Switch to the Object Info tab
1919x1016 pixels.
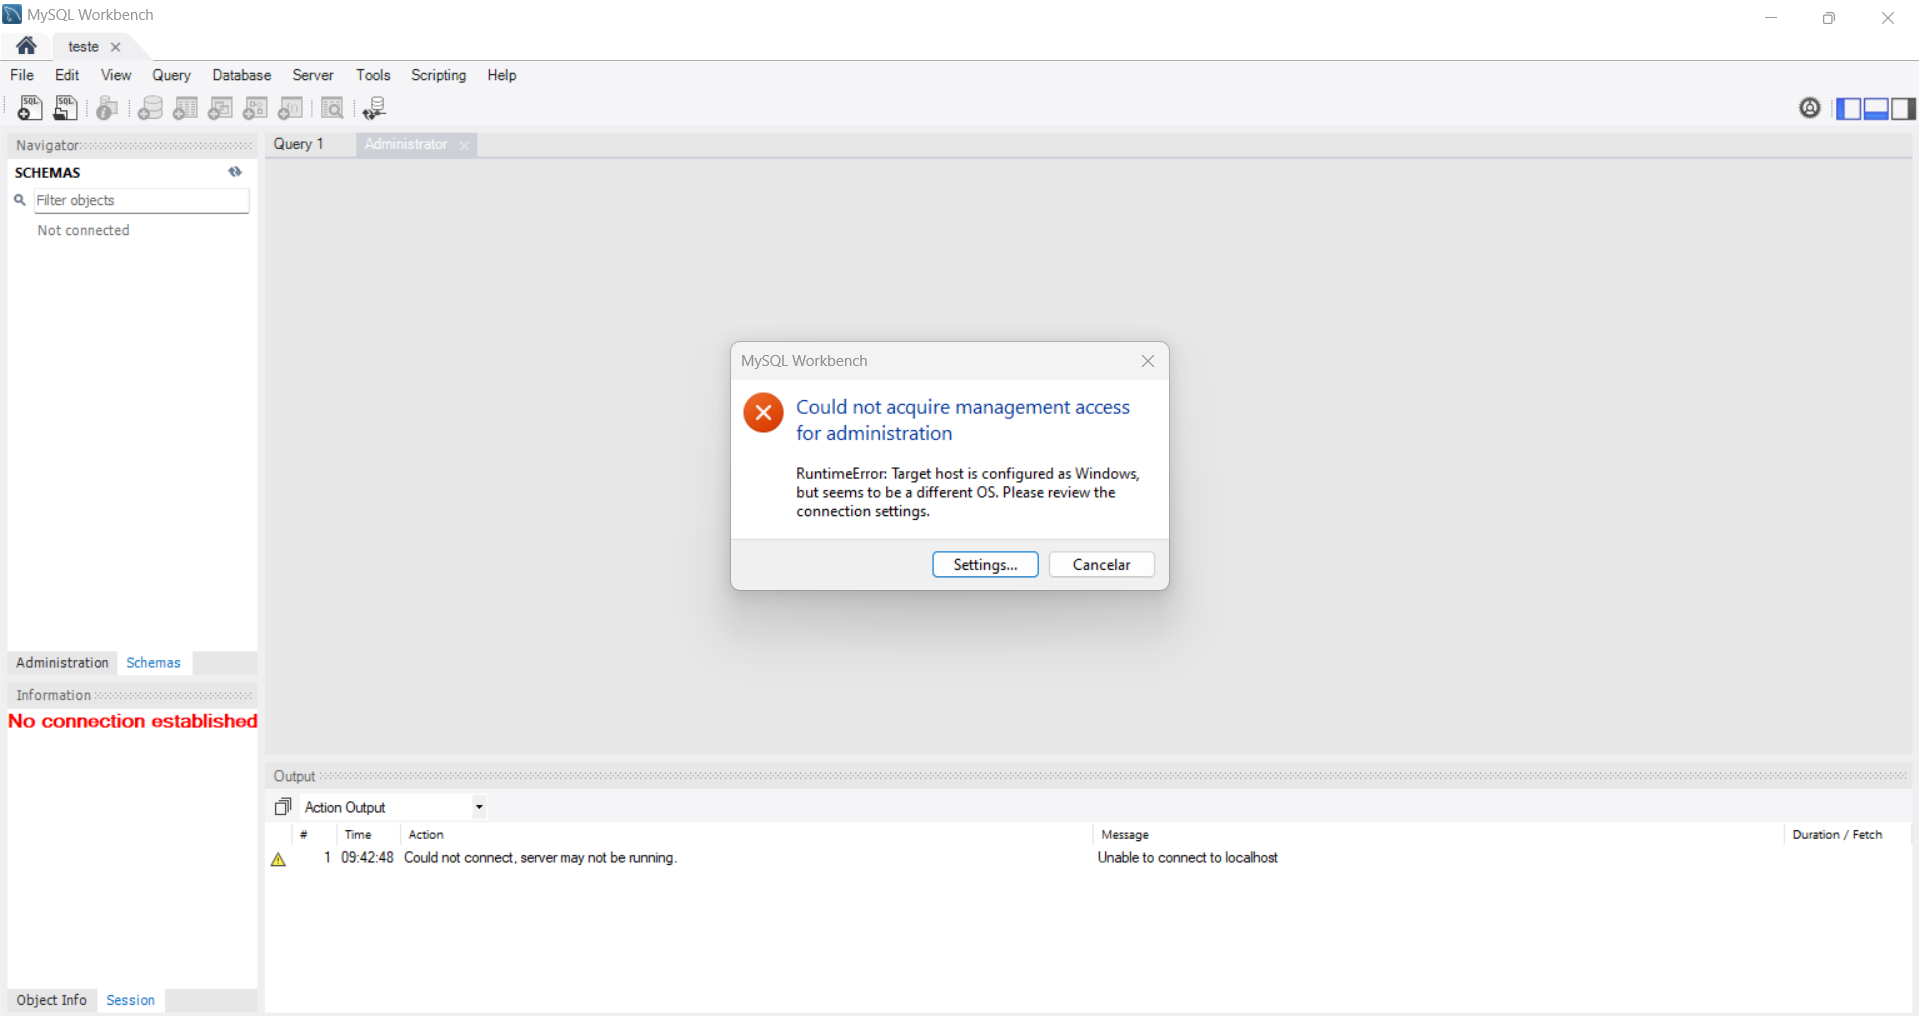[x=51, y=1000]
